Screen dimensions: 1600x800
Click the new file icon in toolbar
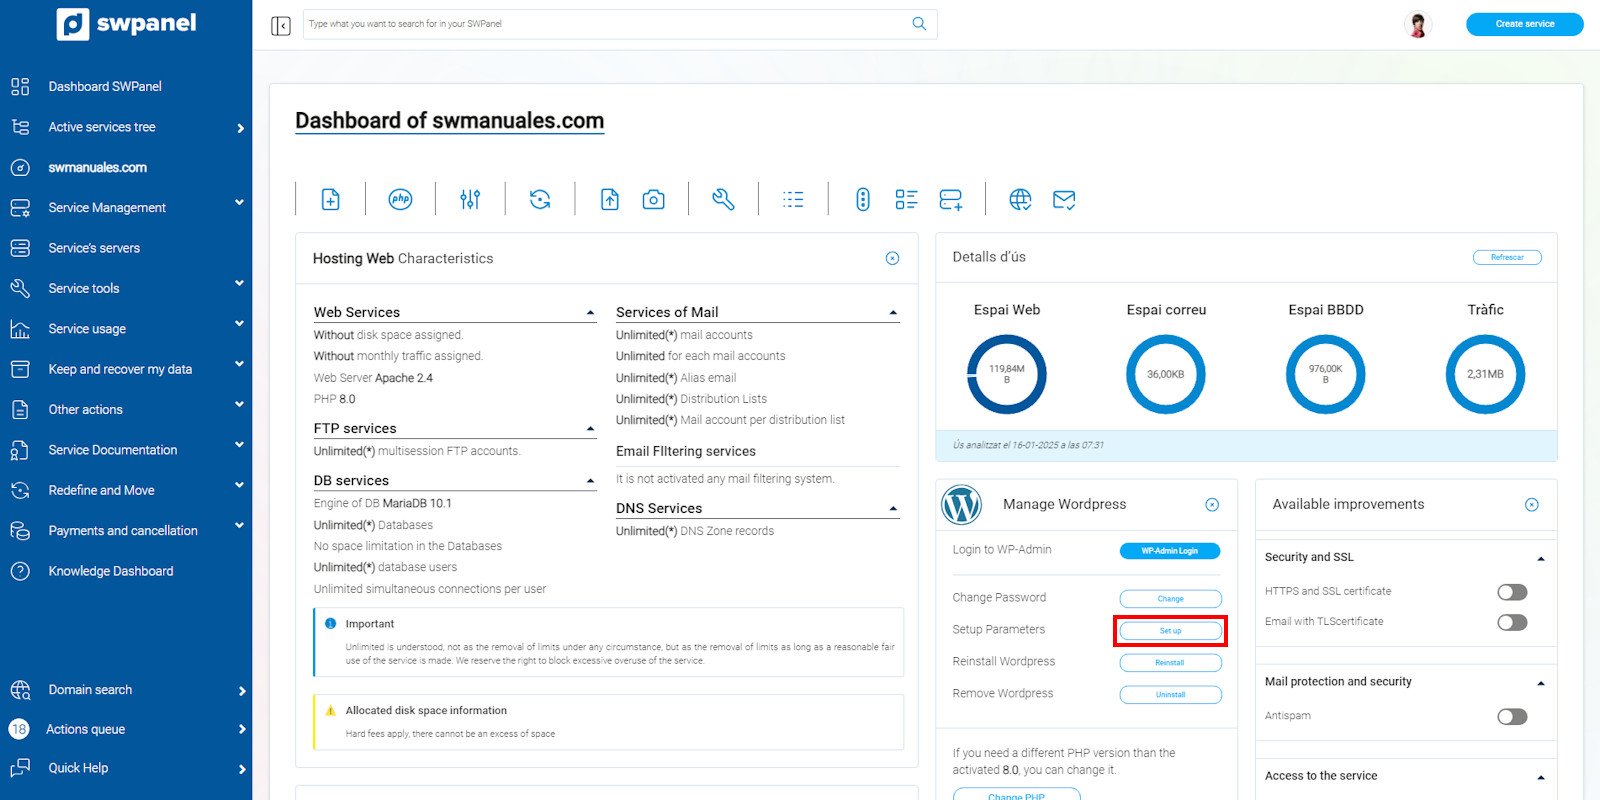tap(330, 199)
